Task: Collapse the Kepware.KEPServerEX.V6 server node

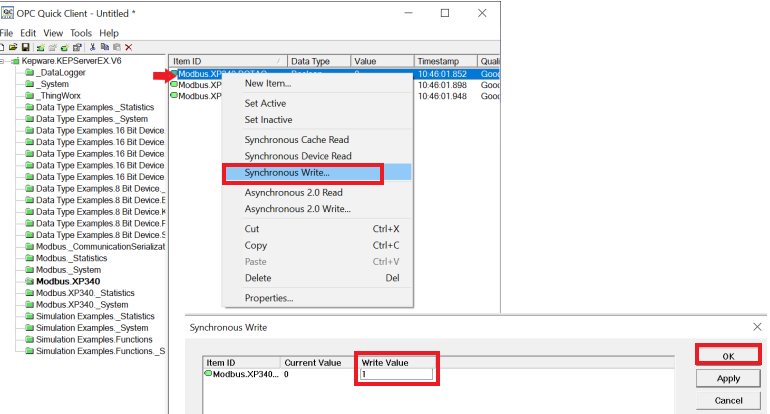Action: pos(5,61)
